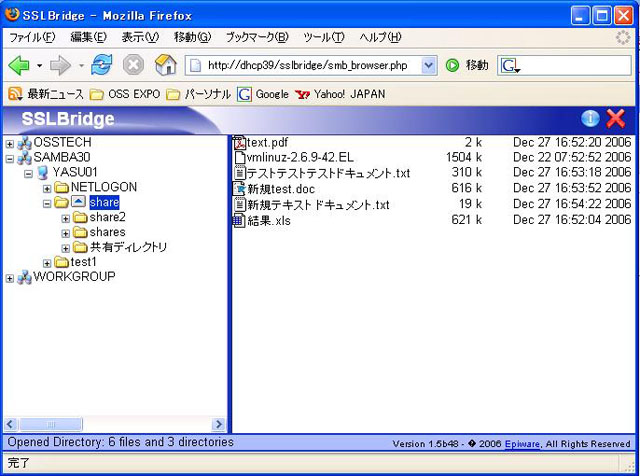Go to the home page icon
Viewport: 640px width, 476px height.
166,65
